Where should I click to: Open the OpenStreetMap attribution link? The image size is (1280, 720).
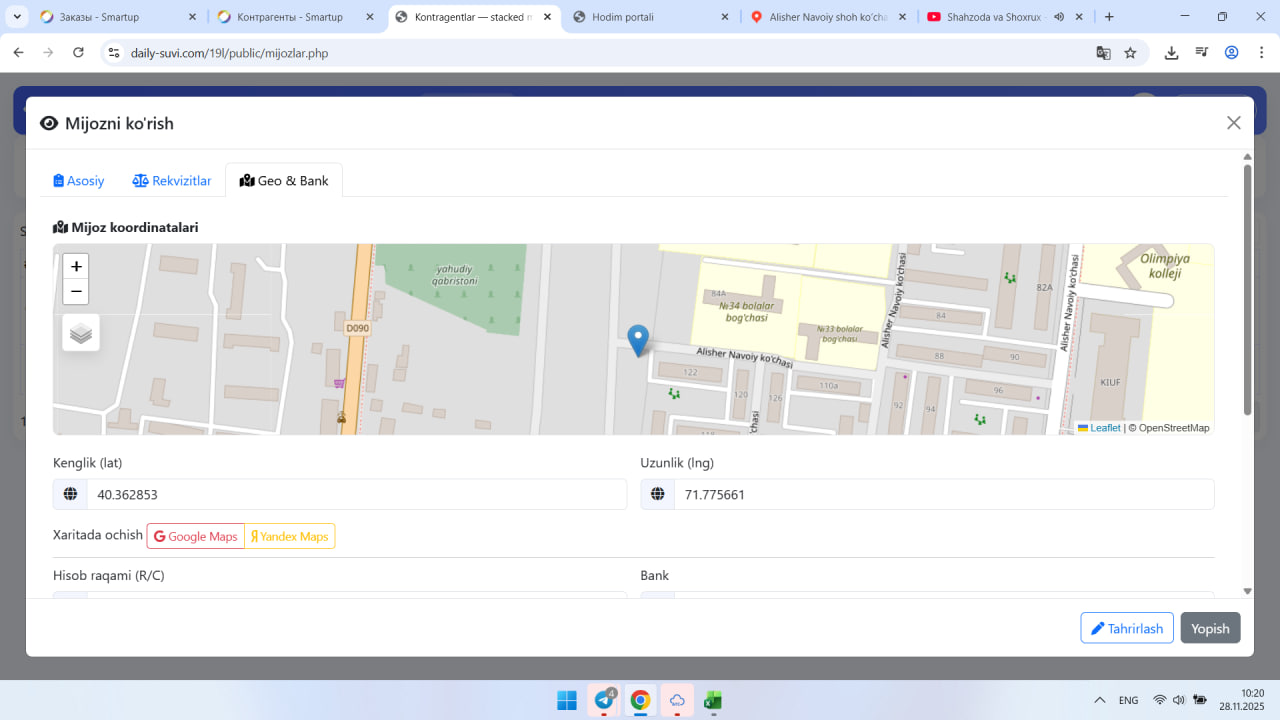(x=1174, y=428)
